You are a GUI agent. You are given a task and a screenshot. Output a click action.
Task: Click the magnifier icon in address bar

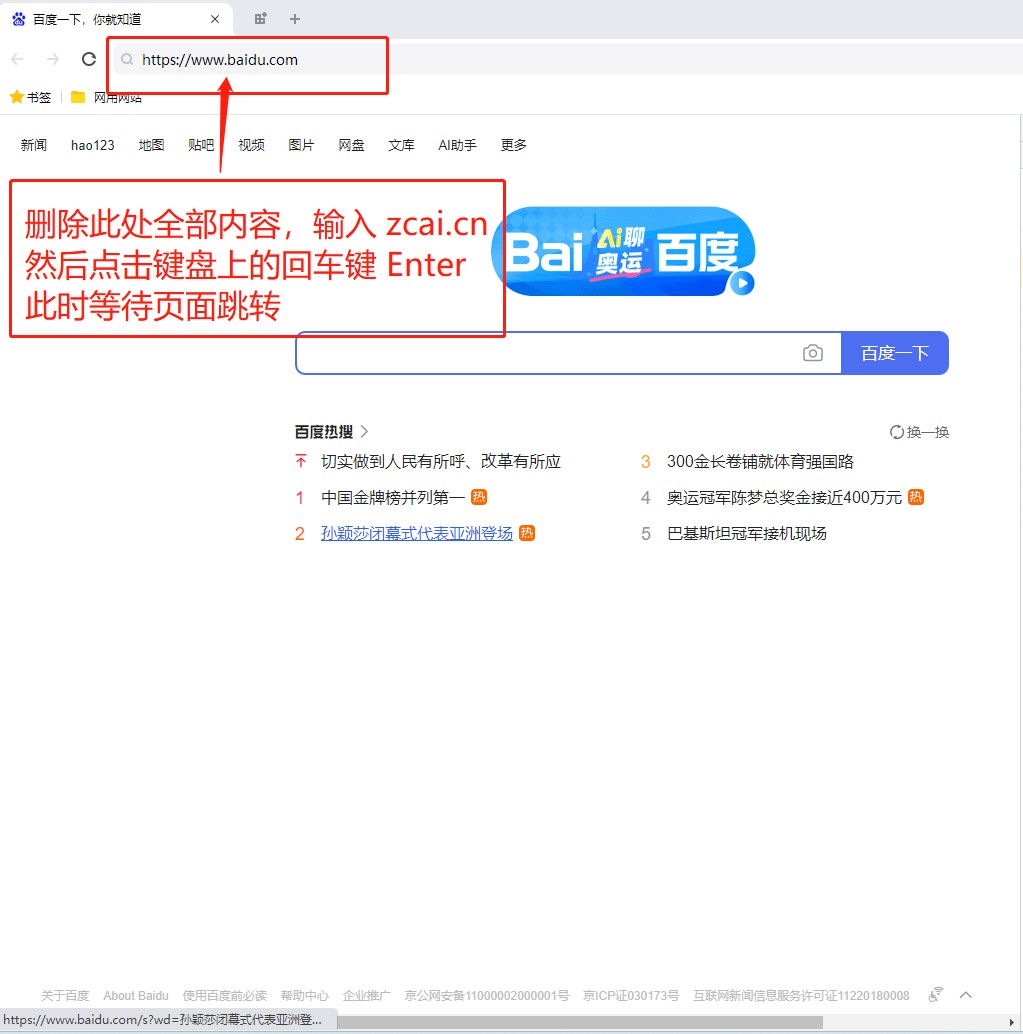127,60
